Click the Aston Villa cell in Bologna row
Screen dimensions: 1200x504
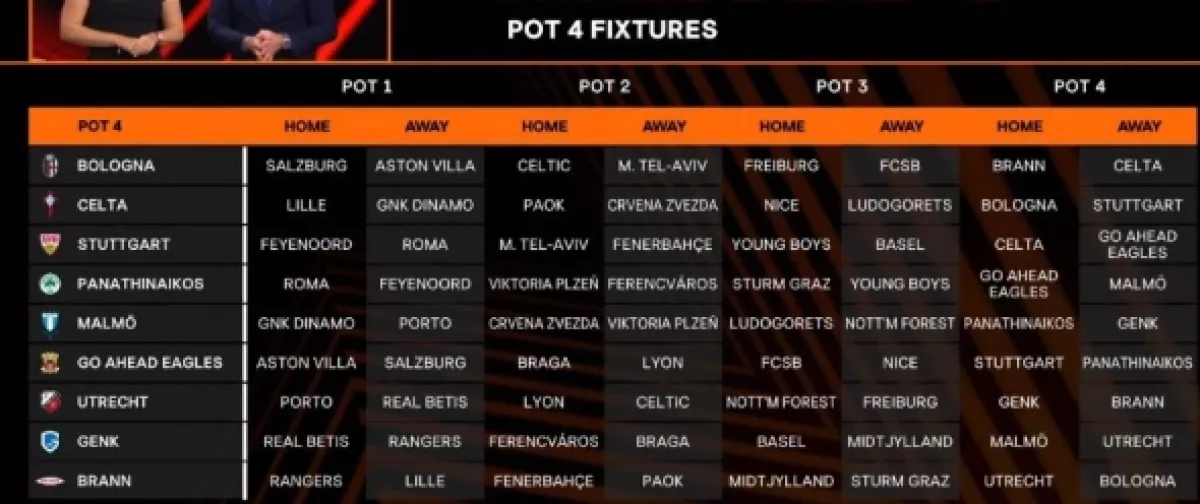[425, 166]
